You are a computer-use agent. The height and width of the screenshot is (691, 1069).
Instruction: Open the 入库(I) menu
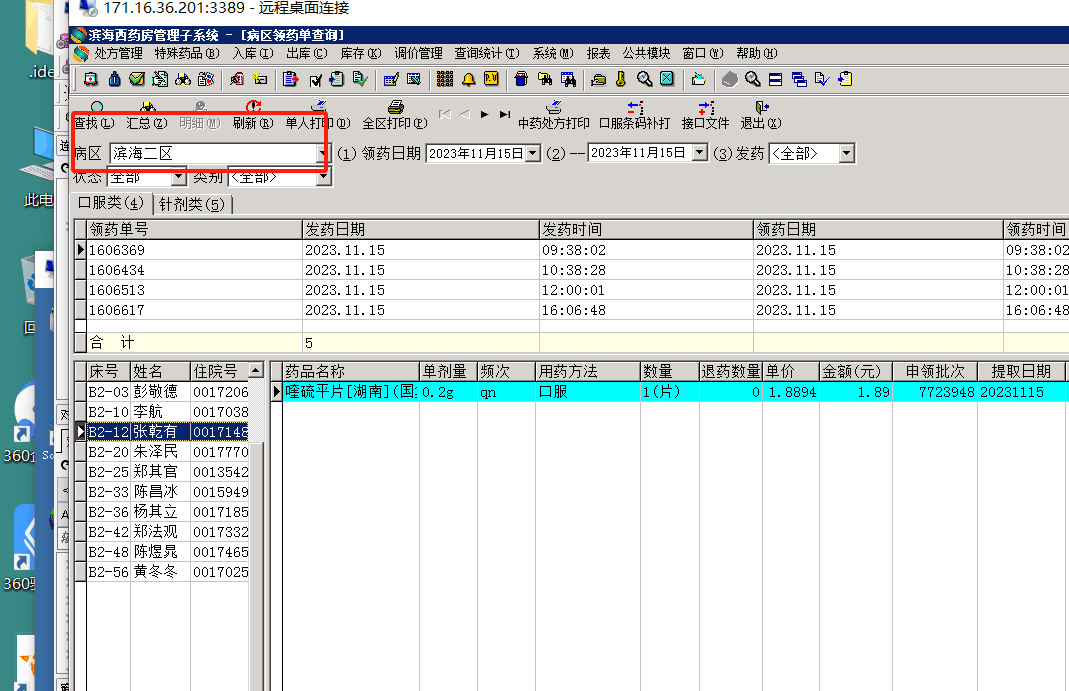click(x=253, y=53)
